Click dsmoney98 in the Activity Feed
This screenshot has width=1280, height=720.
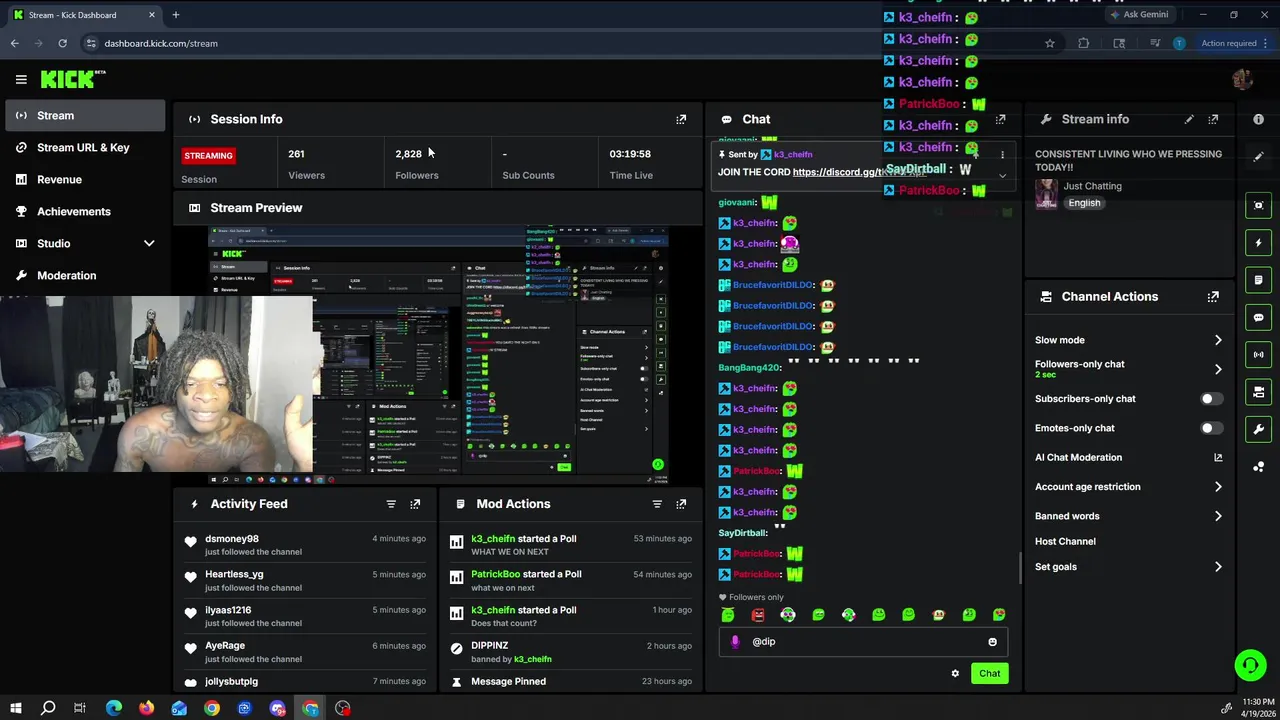pos(232,539)
